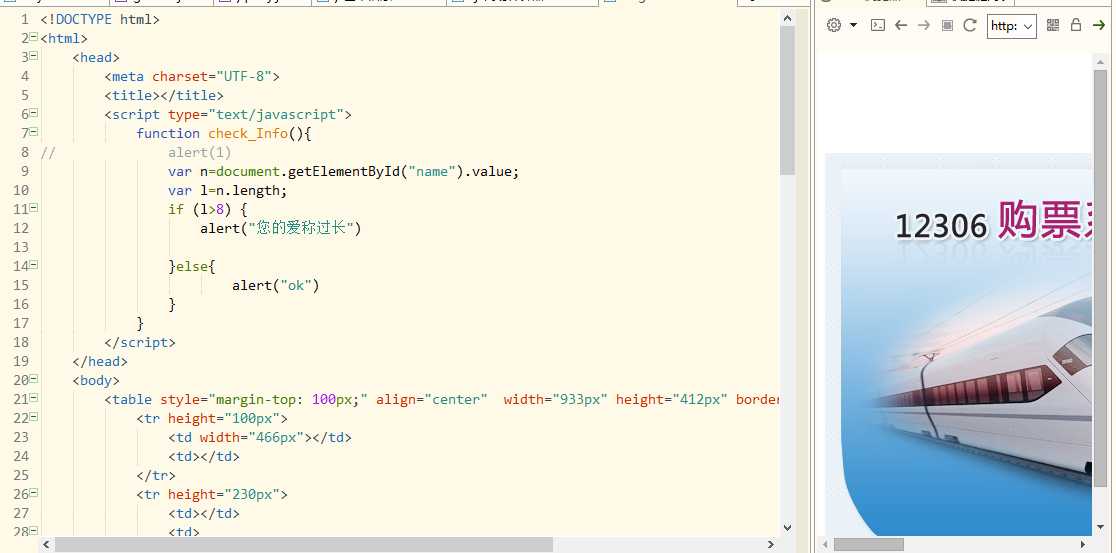Click the align="center" attribute
The width and height of the screenshot is (1116, 553).
pos(432,399)
